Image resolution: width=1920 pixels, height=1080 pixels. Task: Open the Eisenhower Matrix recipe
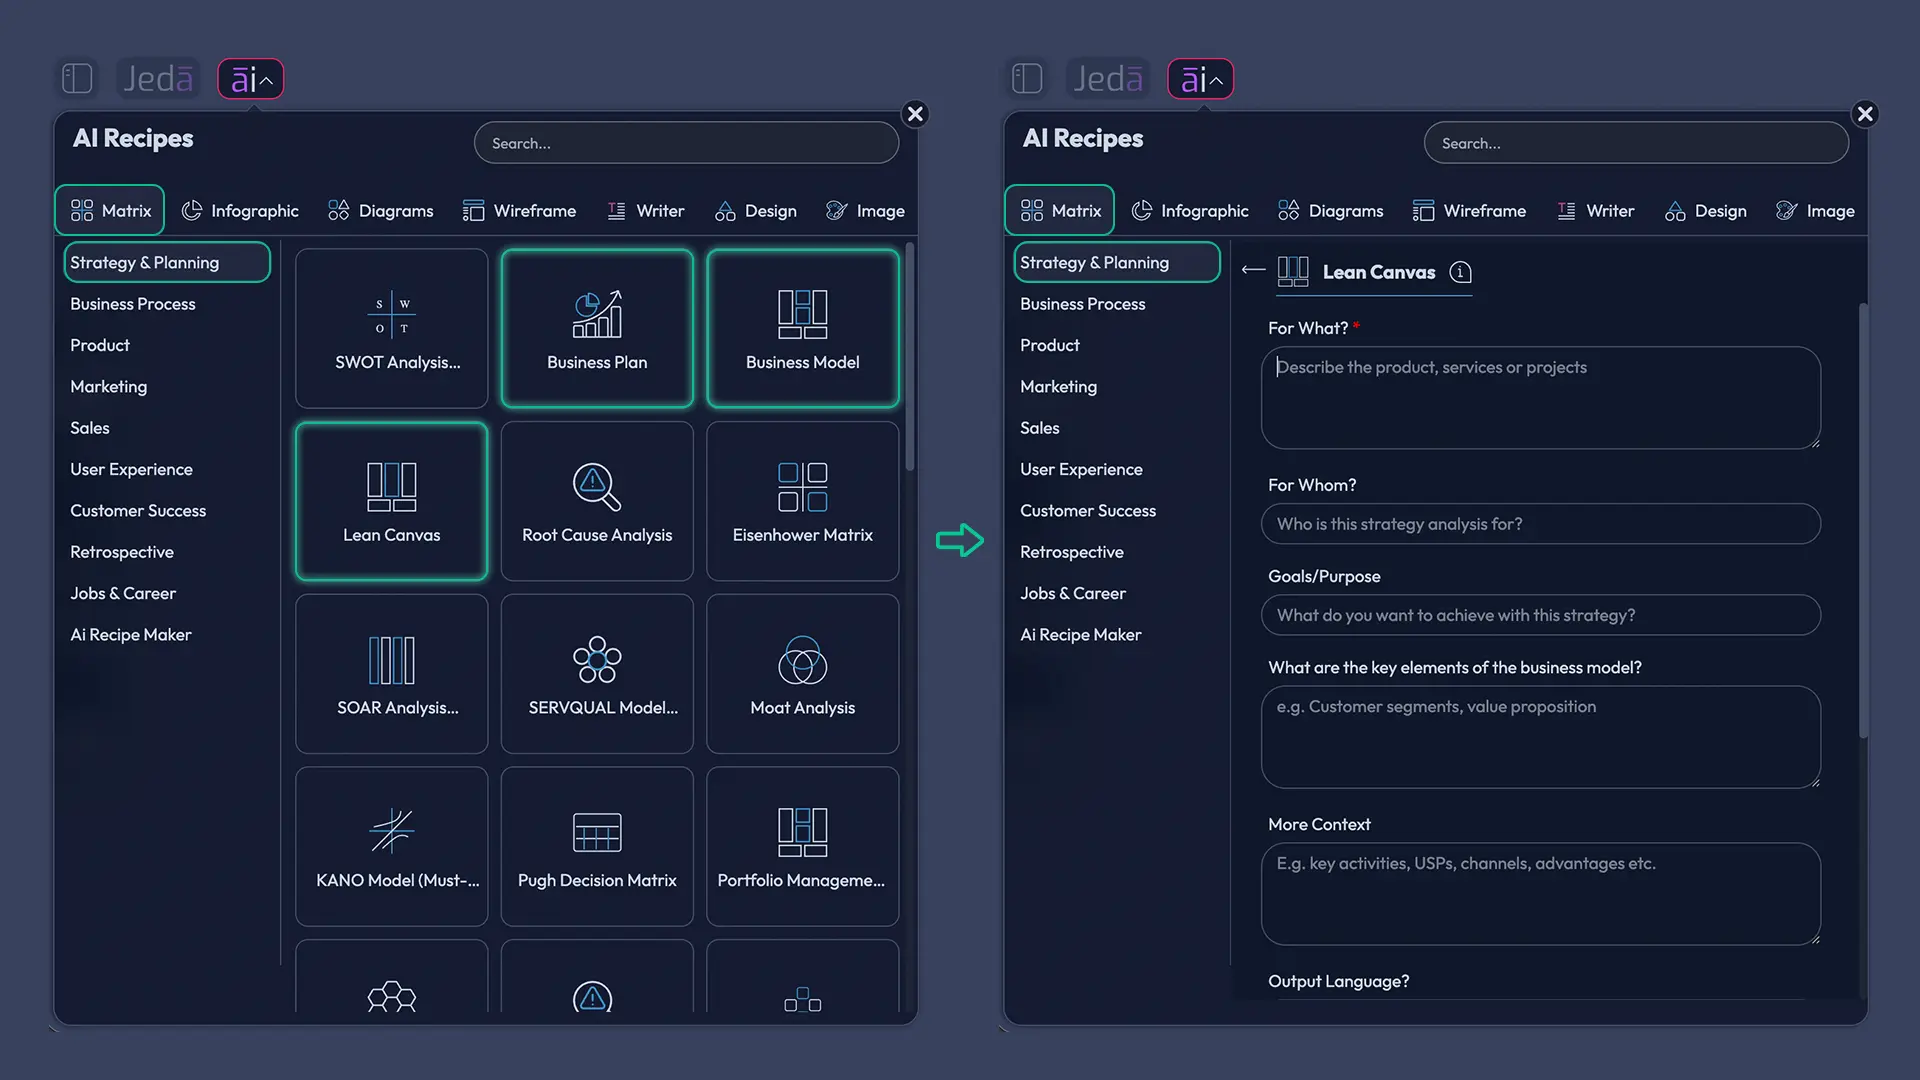click(803, 501)
